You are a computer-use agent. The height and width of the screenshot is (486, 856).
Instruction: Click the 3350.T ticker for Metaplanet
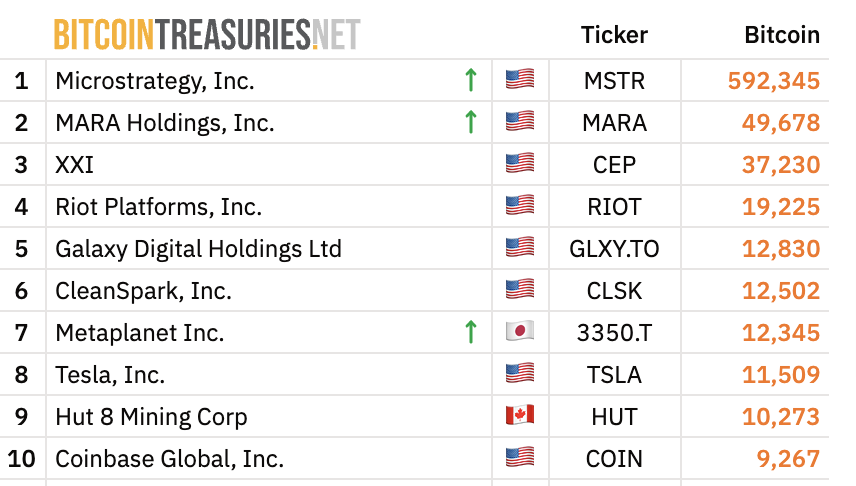click(614, 333)
